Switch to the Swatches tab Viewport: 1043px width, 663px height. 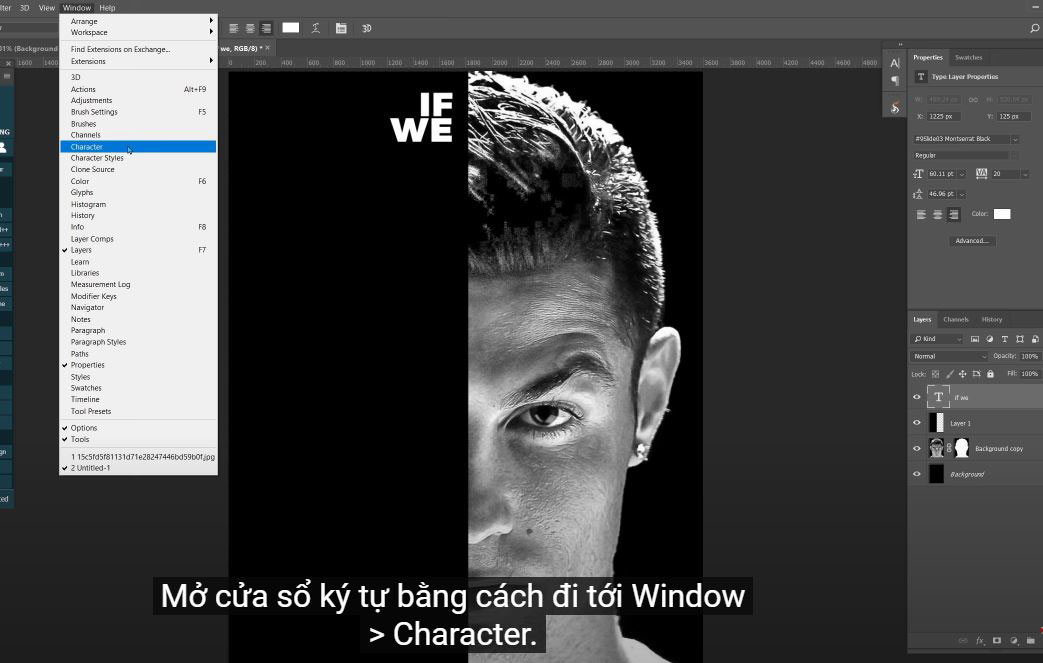[968, 57]
